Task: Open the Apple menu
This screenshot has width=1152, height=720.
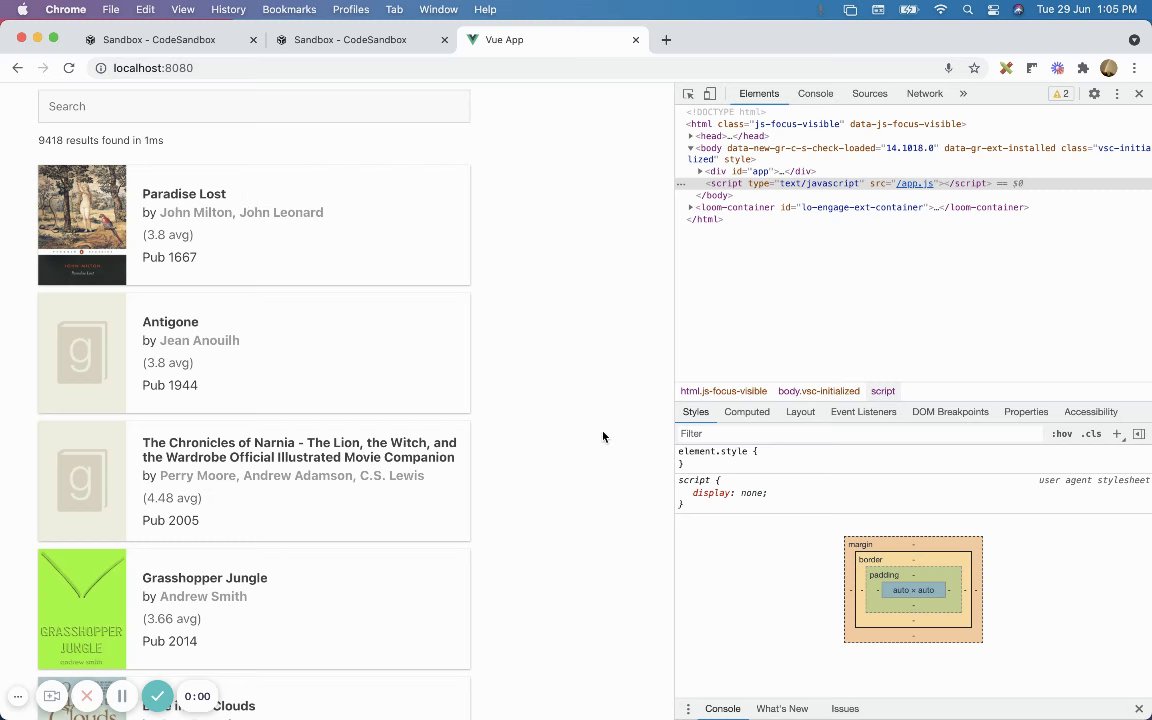Action: 22,10
